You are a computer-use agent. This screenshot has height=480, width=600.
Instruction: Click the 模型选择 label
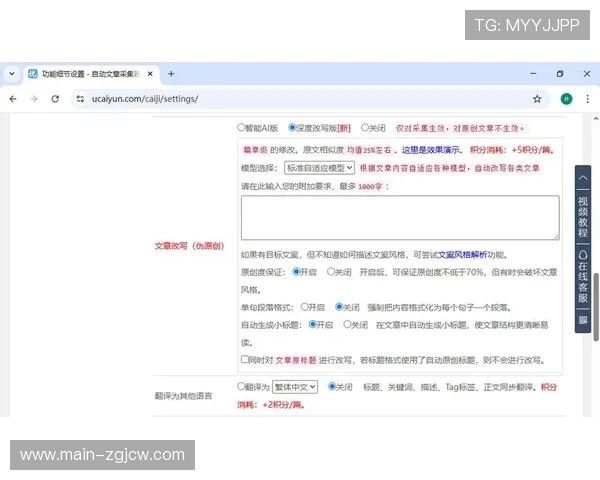click(259, 168)
